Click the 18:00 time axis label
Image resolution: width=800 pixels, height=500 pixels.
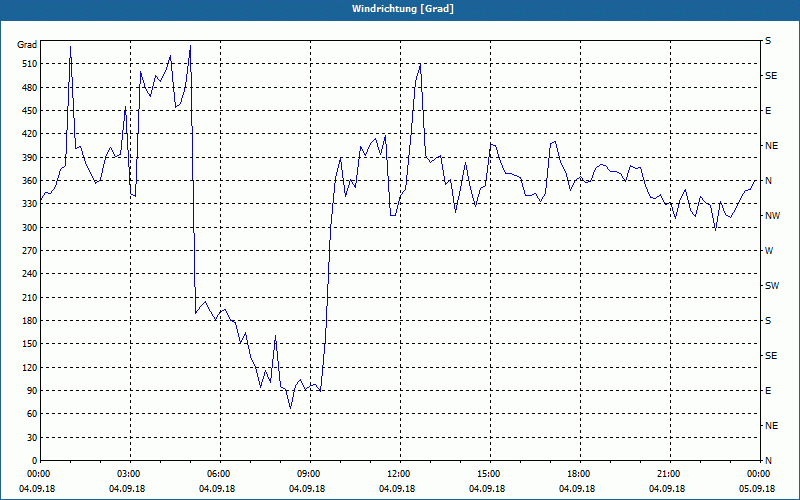click(x=580, y=474)
